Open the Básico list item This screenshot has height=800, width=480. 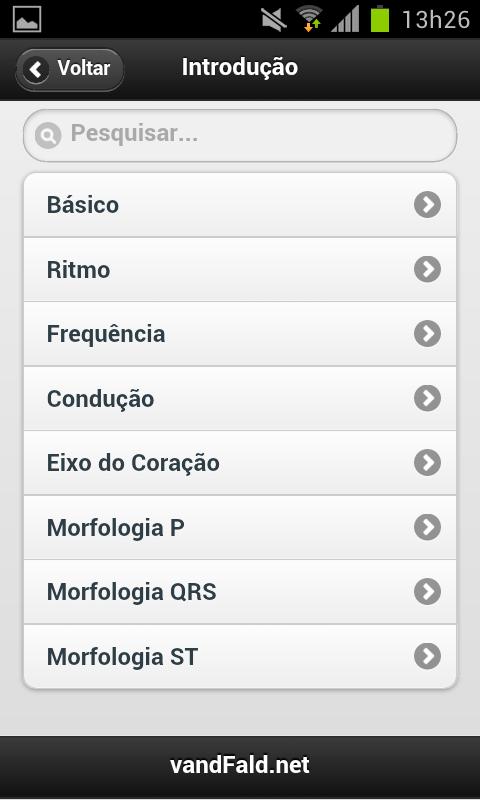pyautogui.click(x=240, y=205)
